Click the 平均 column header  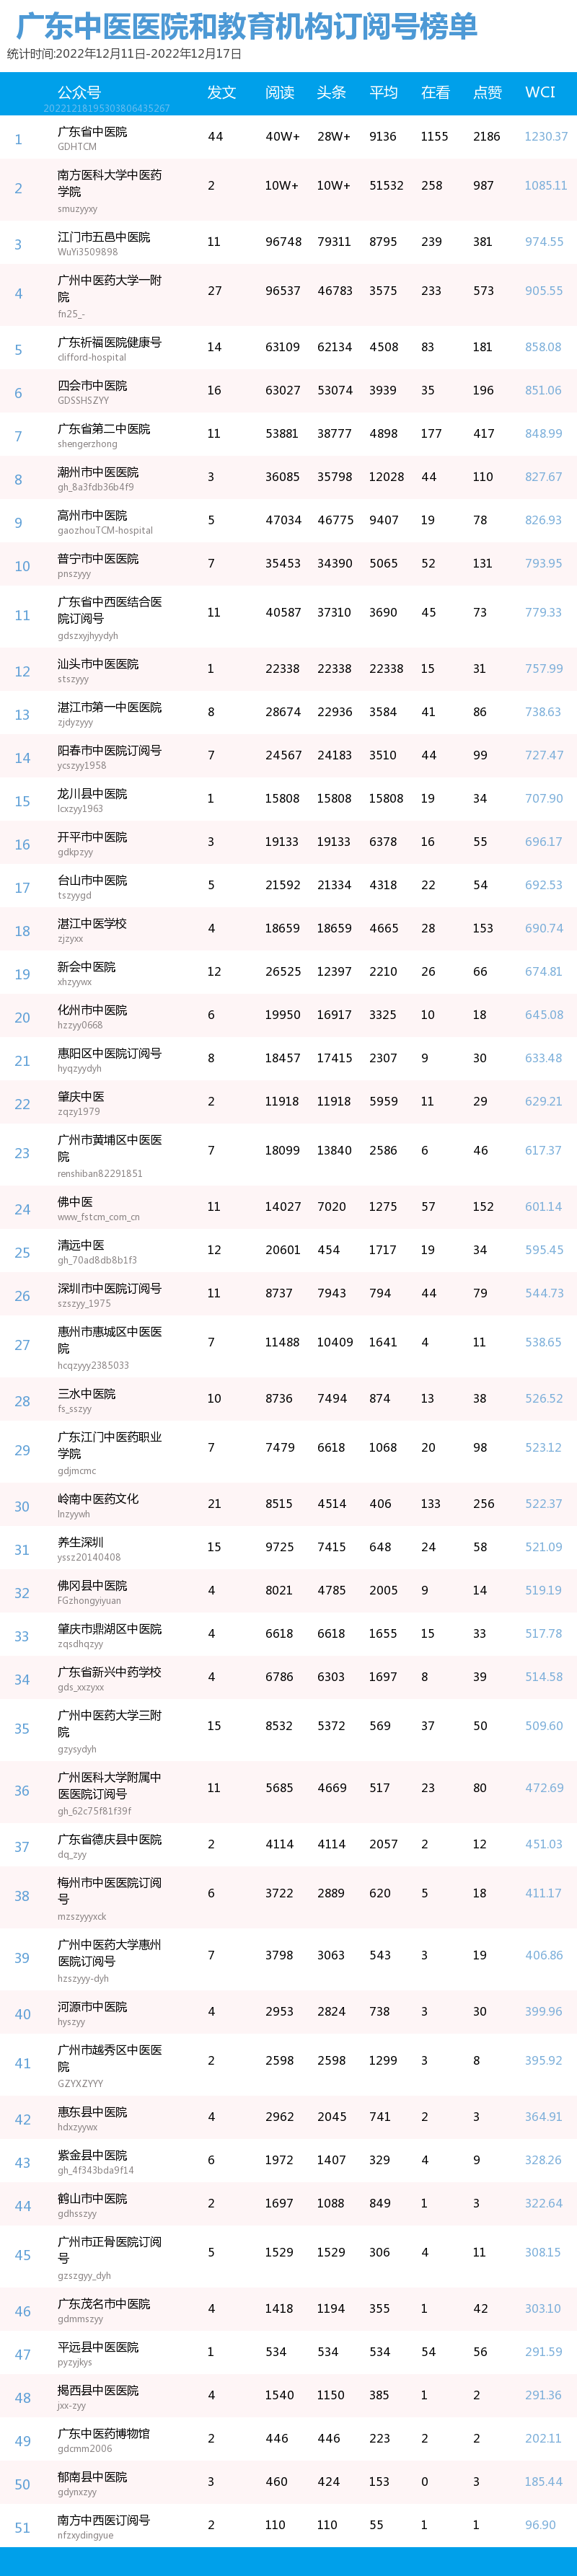[384, 92]
